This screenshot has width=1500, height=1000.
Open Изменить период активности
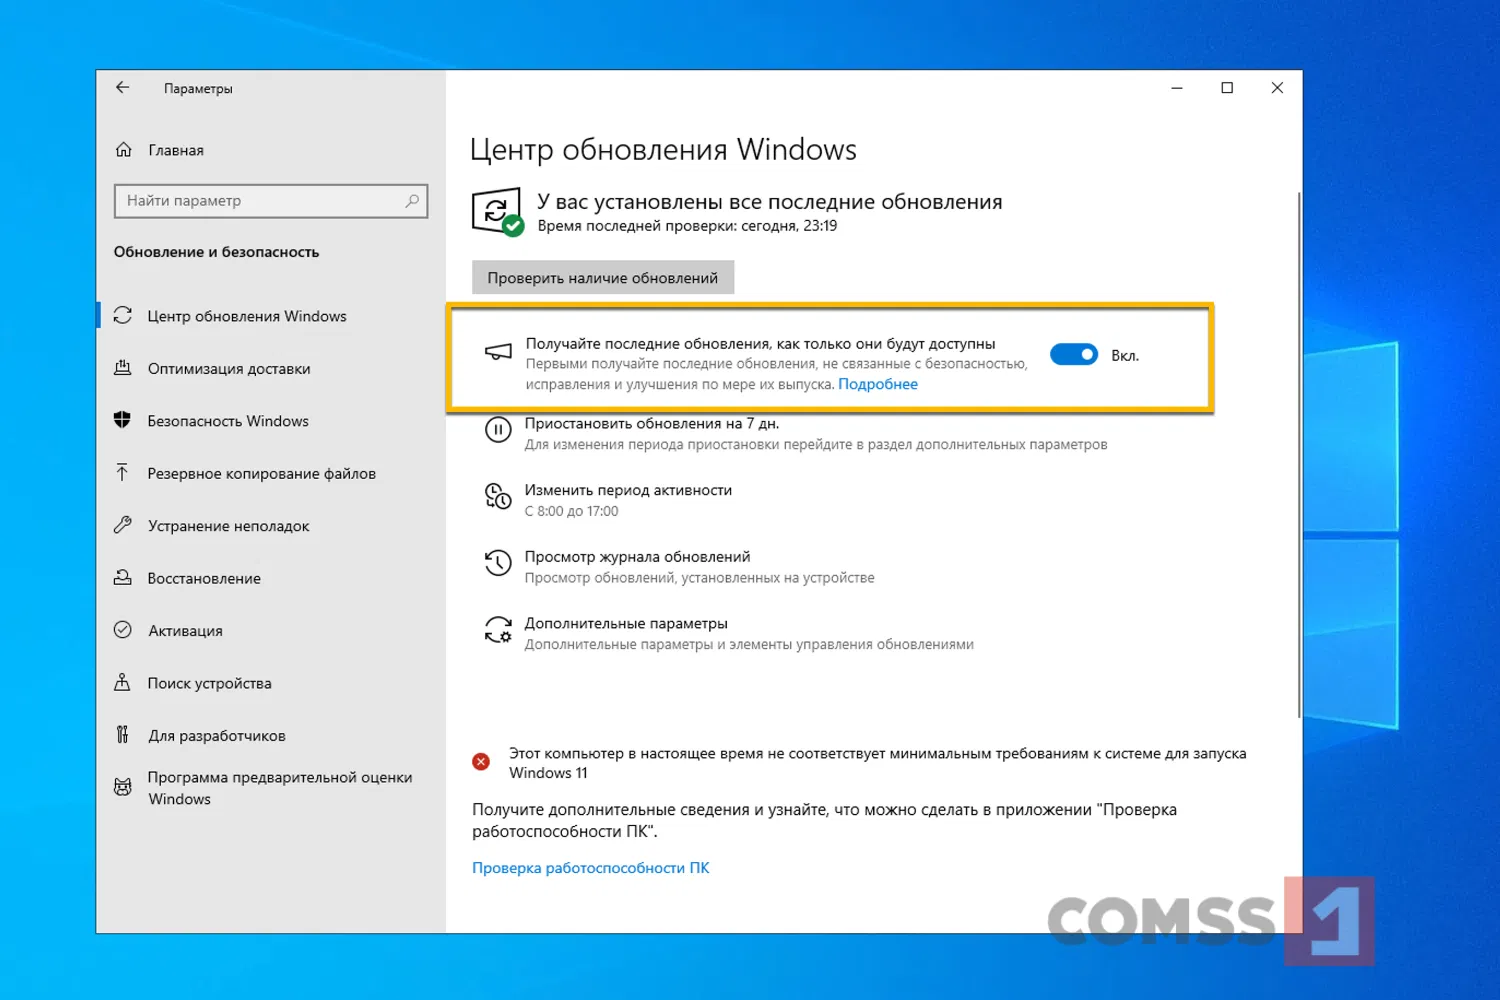[628, 490]
